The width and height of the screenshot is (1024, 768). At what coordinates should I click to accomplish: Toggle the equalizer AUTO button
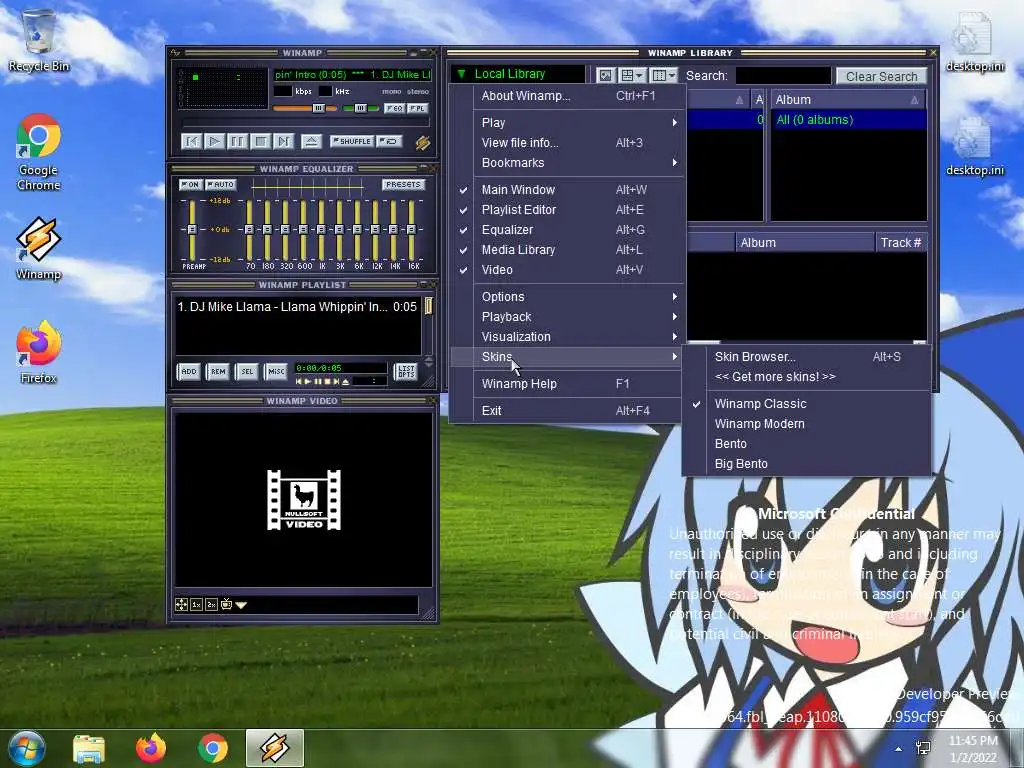(221, 185)
